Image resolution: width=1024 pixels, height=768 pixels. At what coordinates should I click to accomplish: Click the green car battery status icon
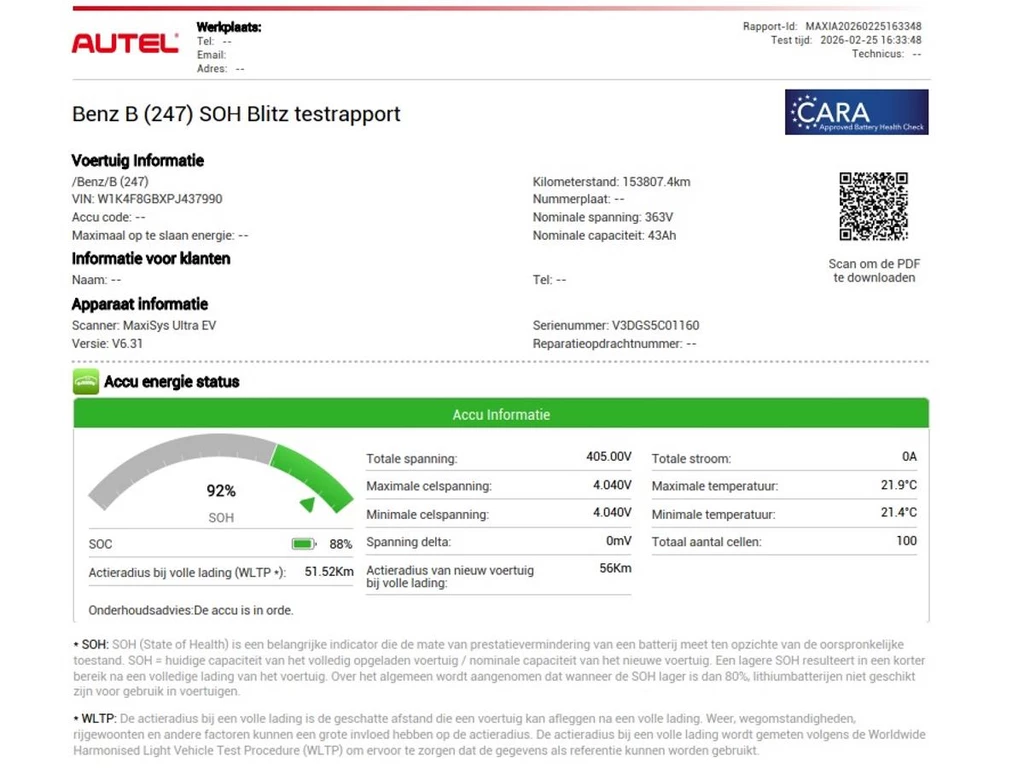tap(86, 382)
